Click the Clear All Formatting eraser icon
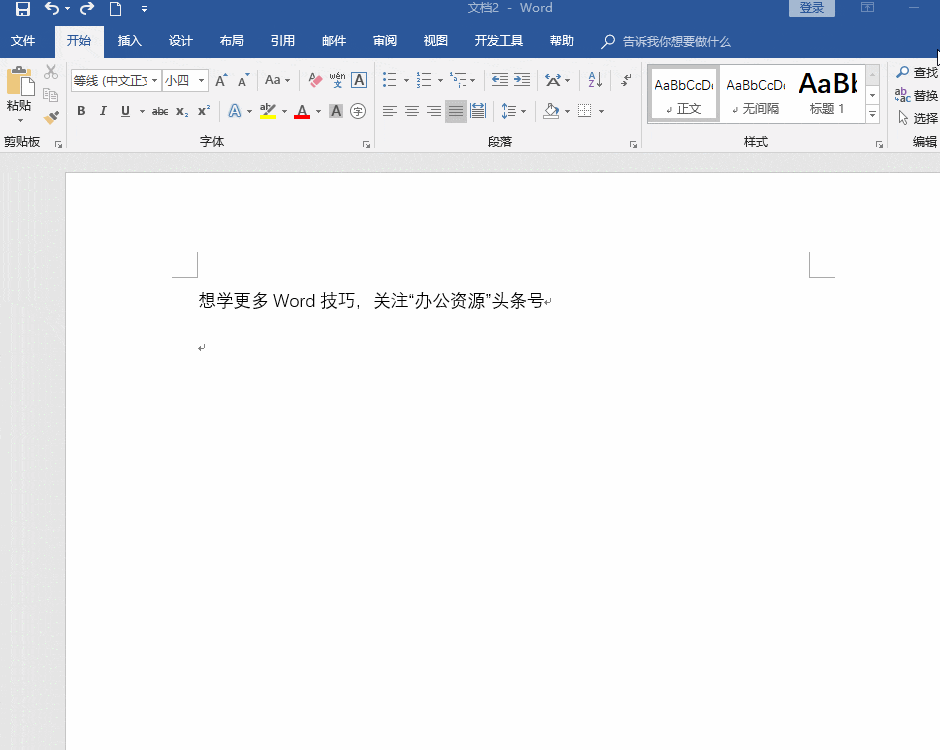 click(x=315, y=80)
